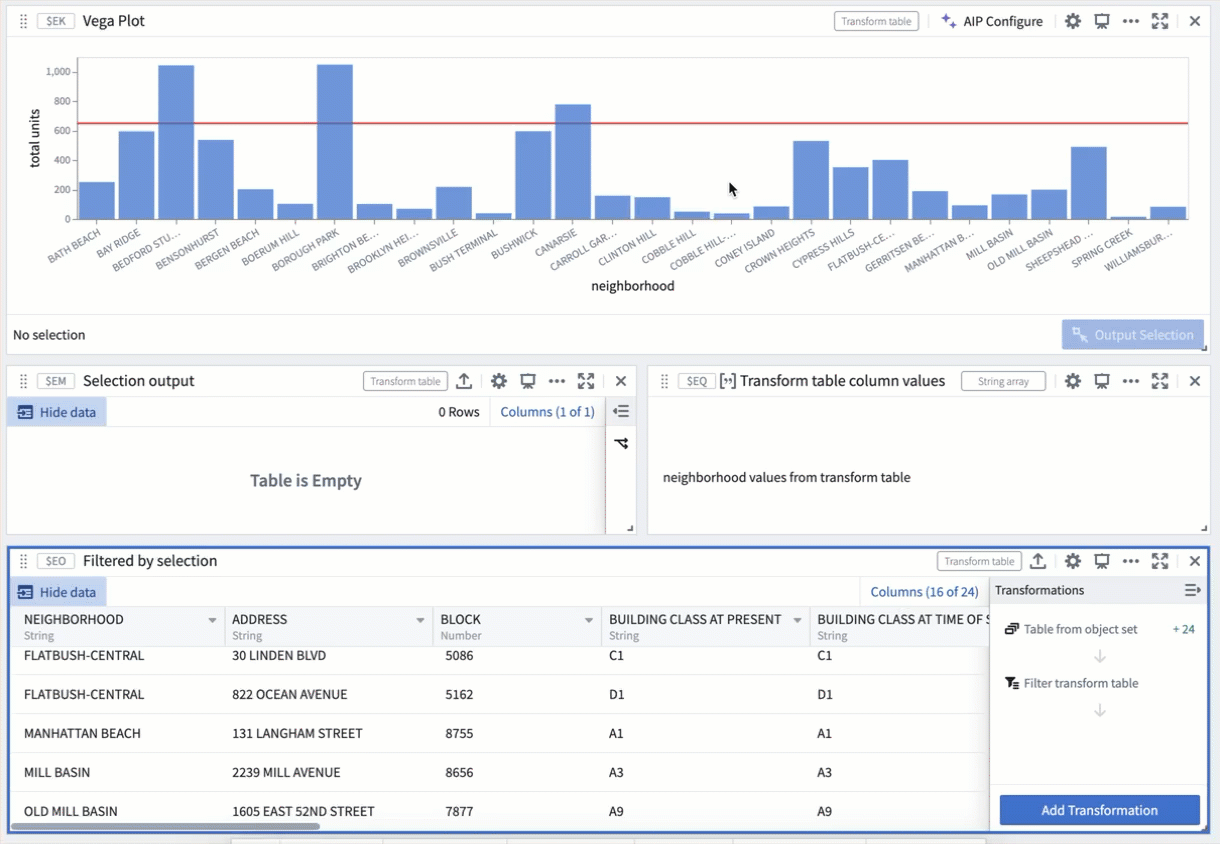The width and height of the screenshot is (1220, 844).
Task: Click presentation icon in Transform table column values
Action: coord(1102,381)
